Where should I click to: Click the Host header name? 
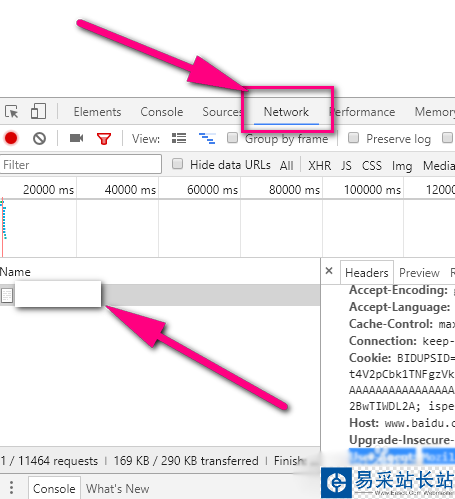click(x=364, y=423)
